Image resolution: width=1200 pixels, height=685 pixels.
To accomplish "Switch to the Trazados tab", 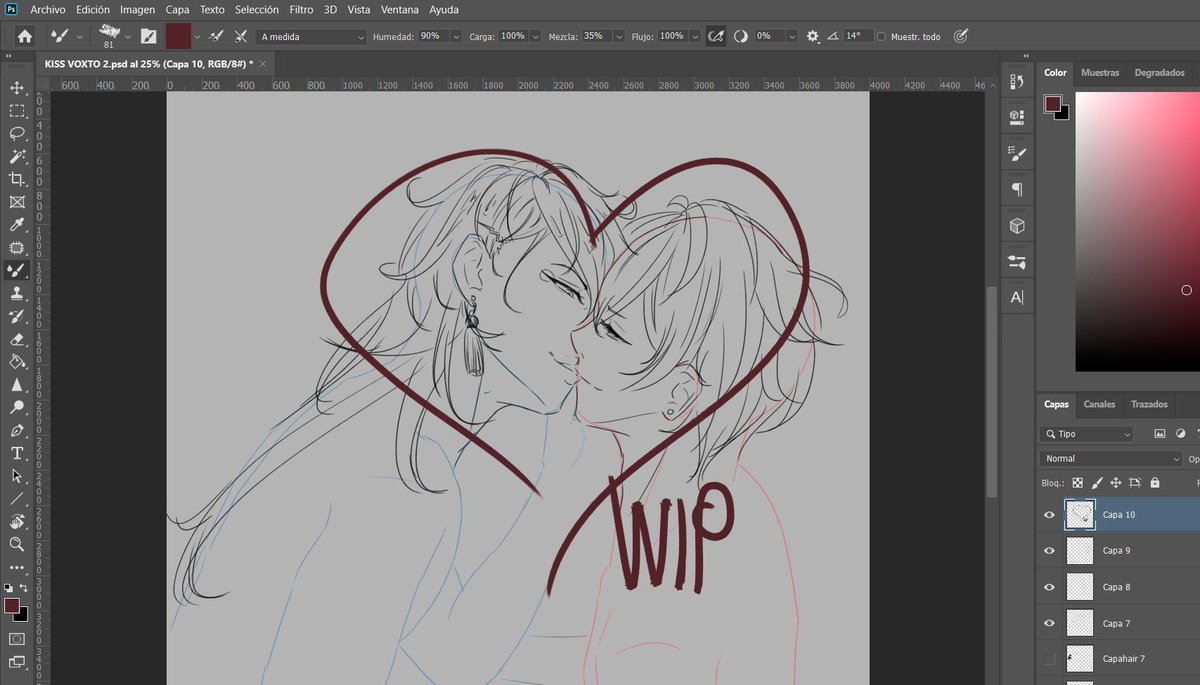I will coord(1149,404).
